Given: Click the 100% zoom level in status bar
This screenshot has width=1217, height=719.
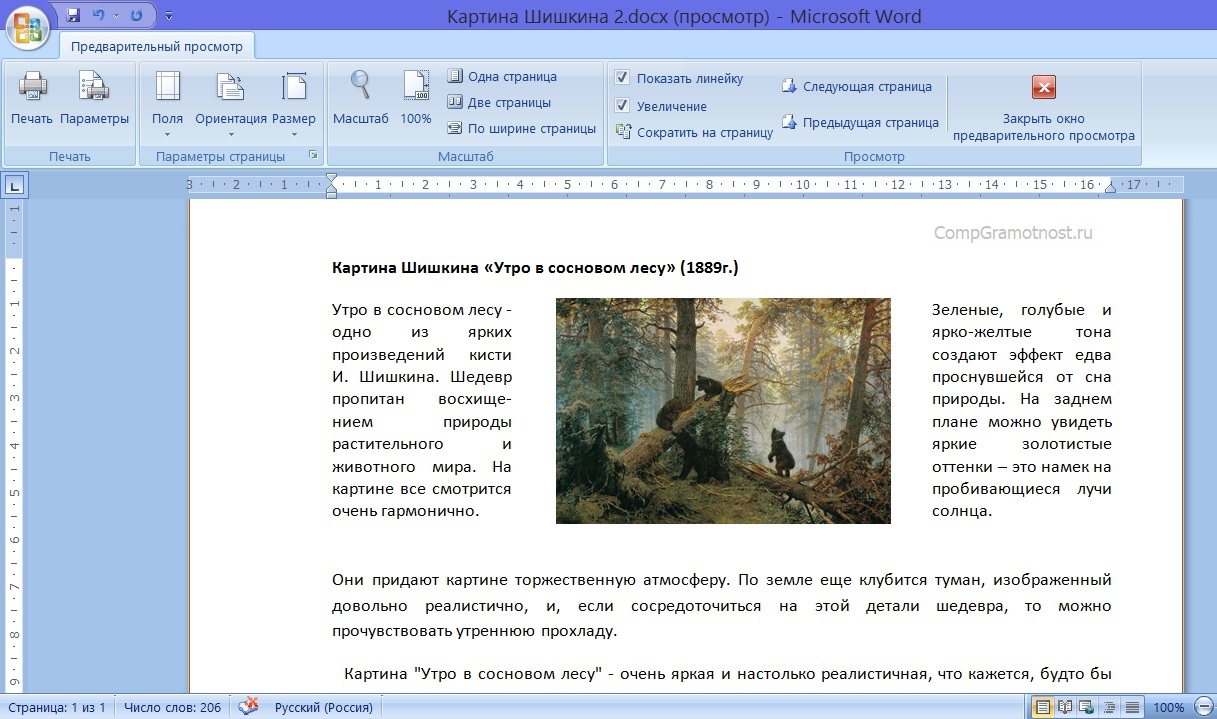Looking at the screenshot, I should [1169, 707].
